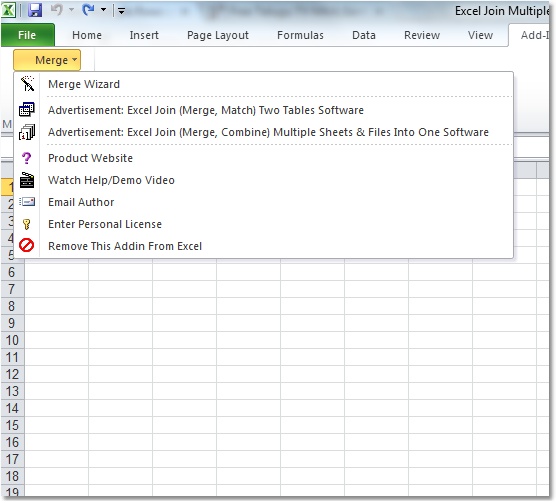Click the key license icon
Image resolution: width=556 pixels, height=503 pixels.
coord(27,224)
